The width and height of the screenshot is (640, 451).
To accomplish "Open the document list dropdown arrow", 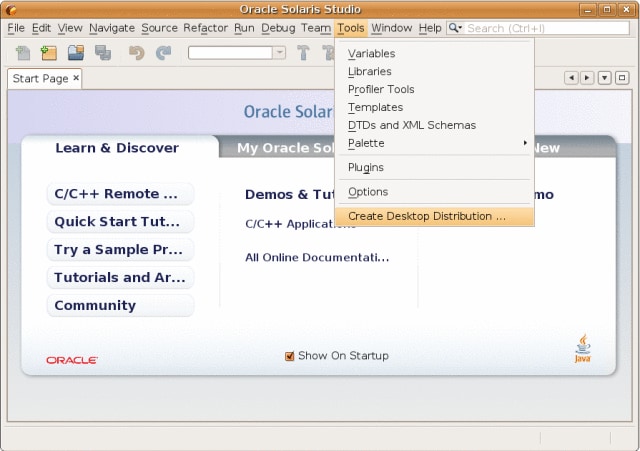I will click(x=604, y=77).
